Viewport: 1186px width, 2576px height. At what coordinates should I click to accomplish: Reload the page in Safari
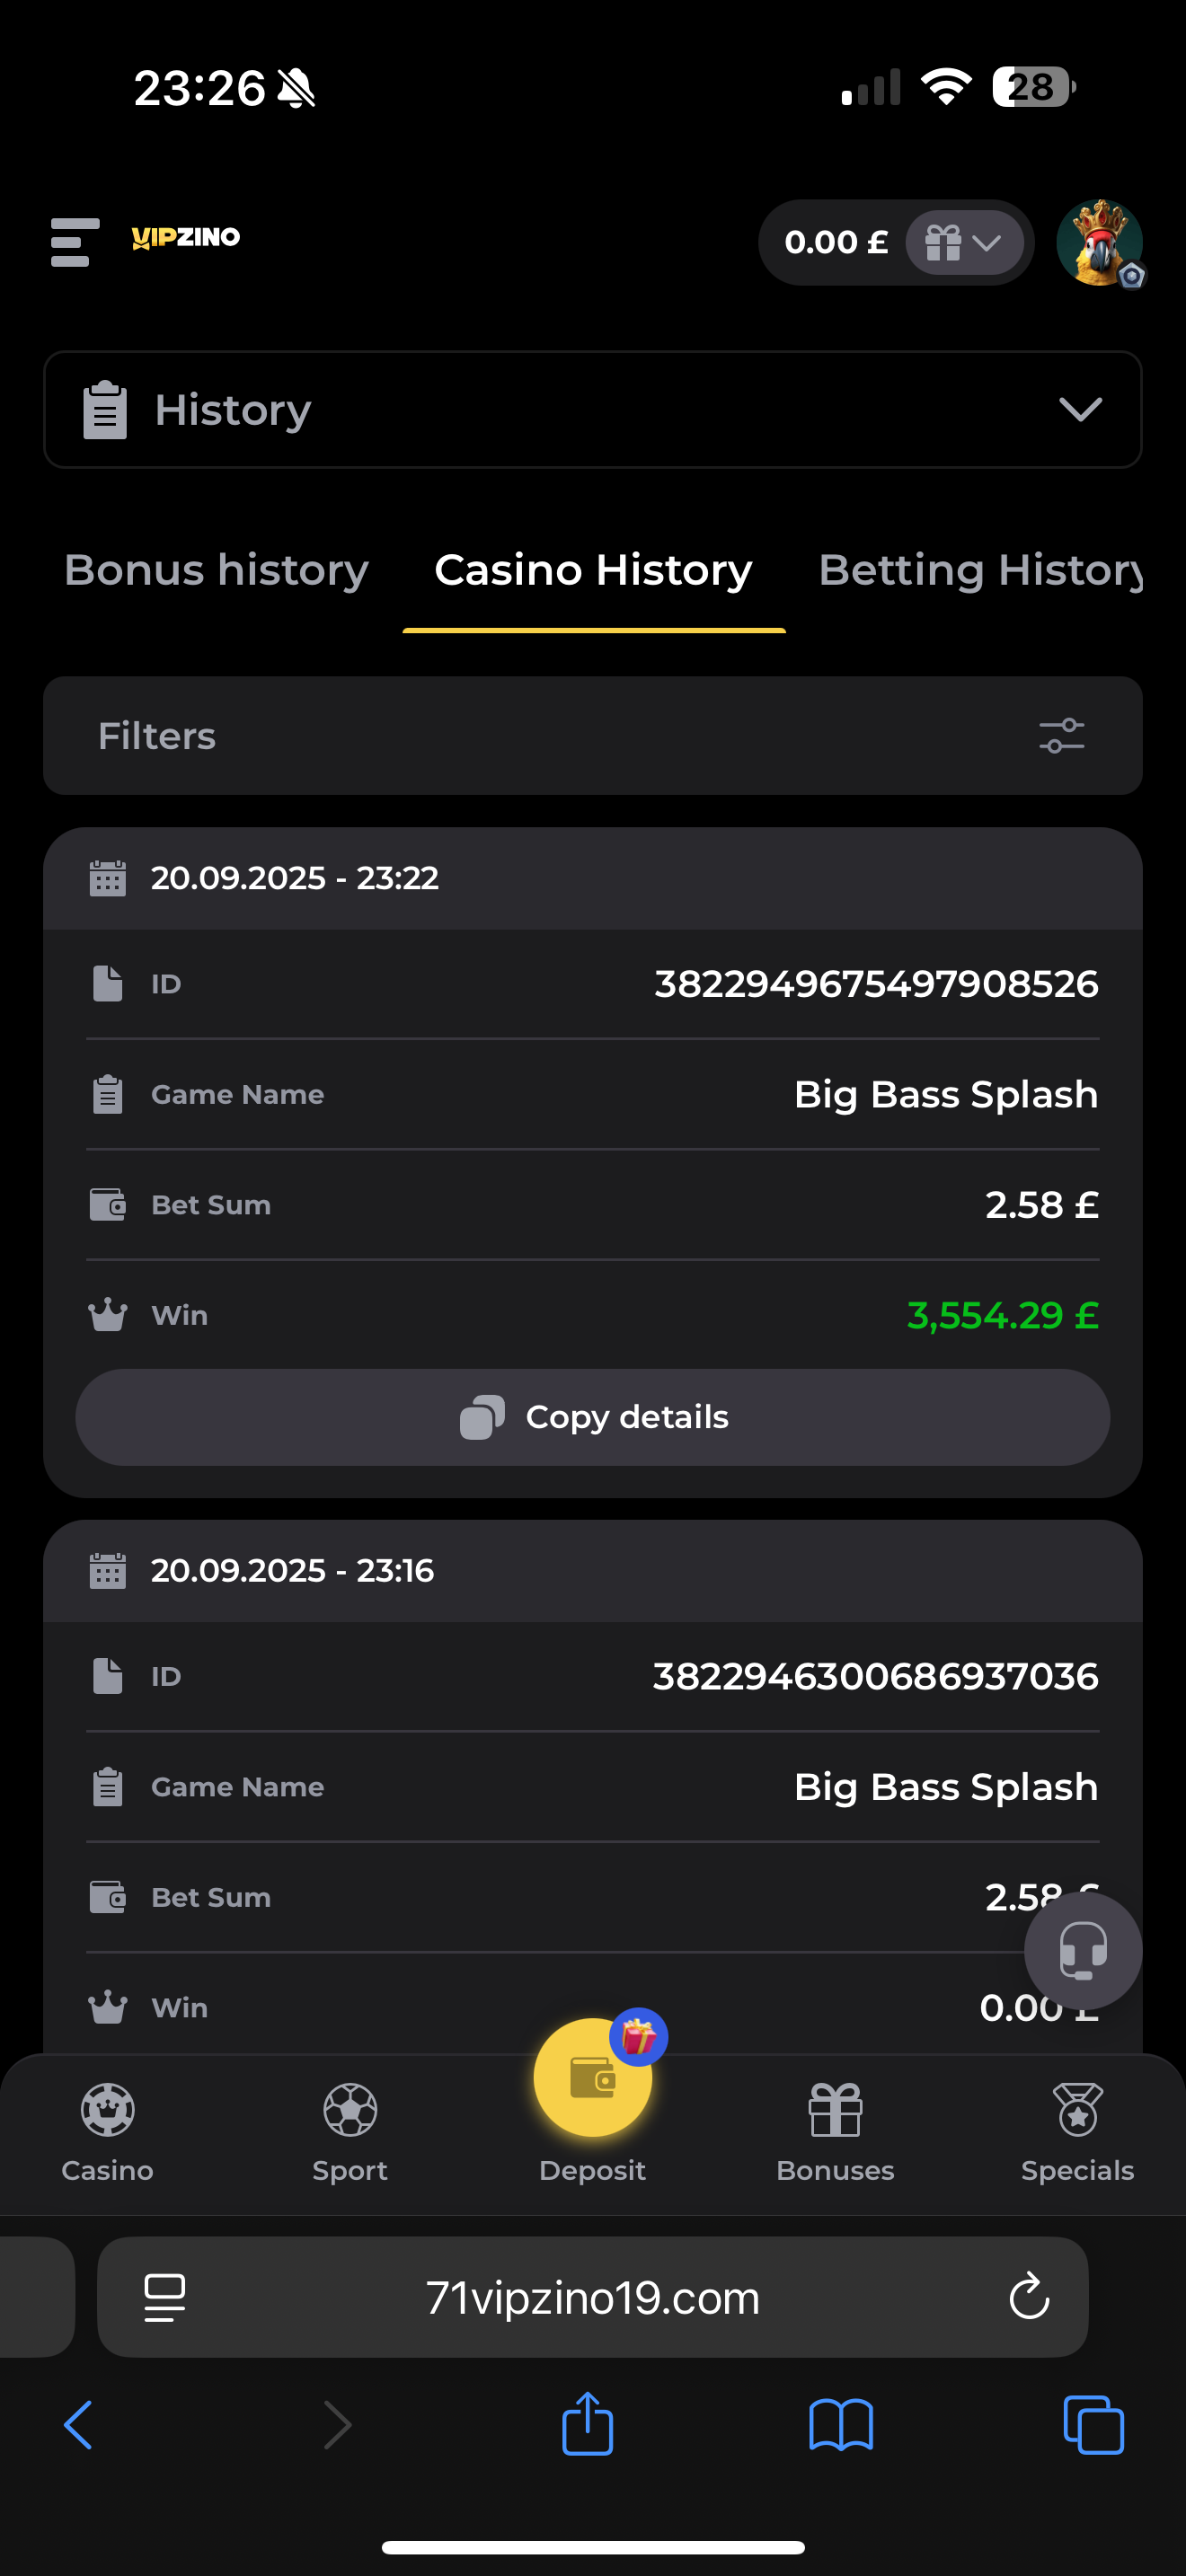(x=1029, y=2297)
